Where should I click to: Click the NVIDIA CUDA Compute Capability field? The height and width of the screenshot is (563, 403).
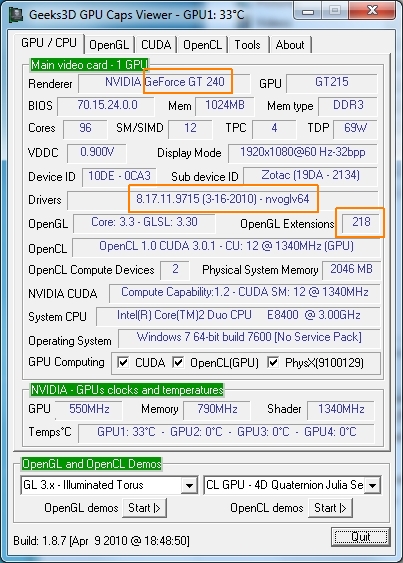245,293
